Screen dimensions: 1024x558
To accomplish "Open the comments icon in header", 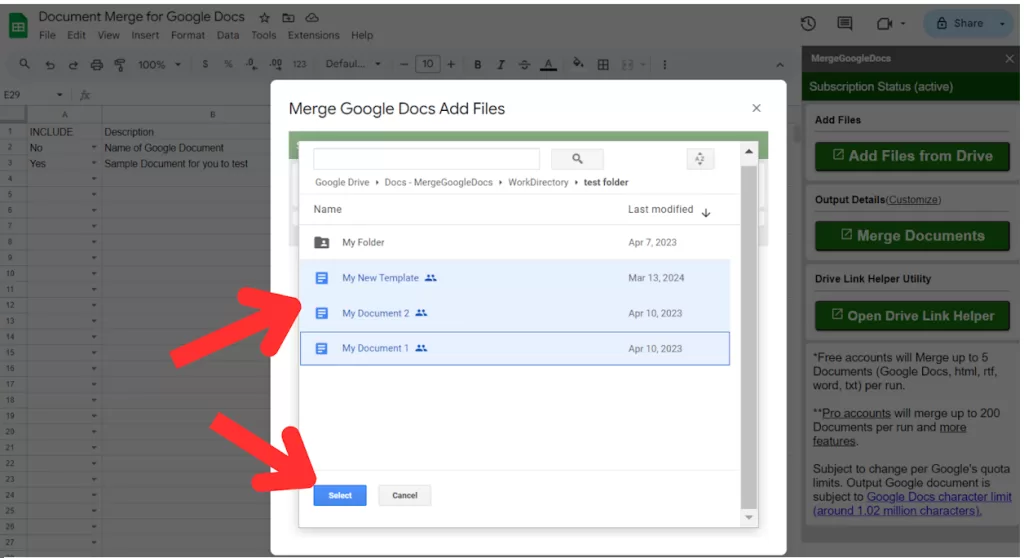I will [845, 24].
